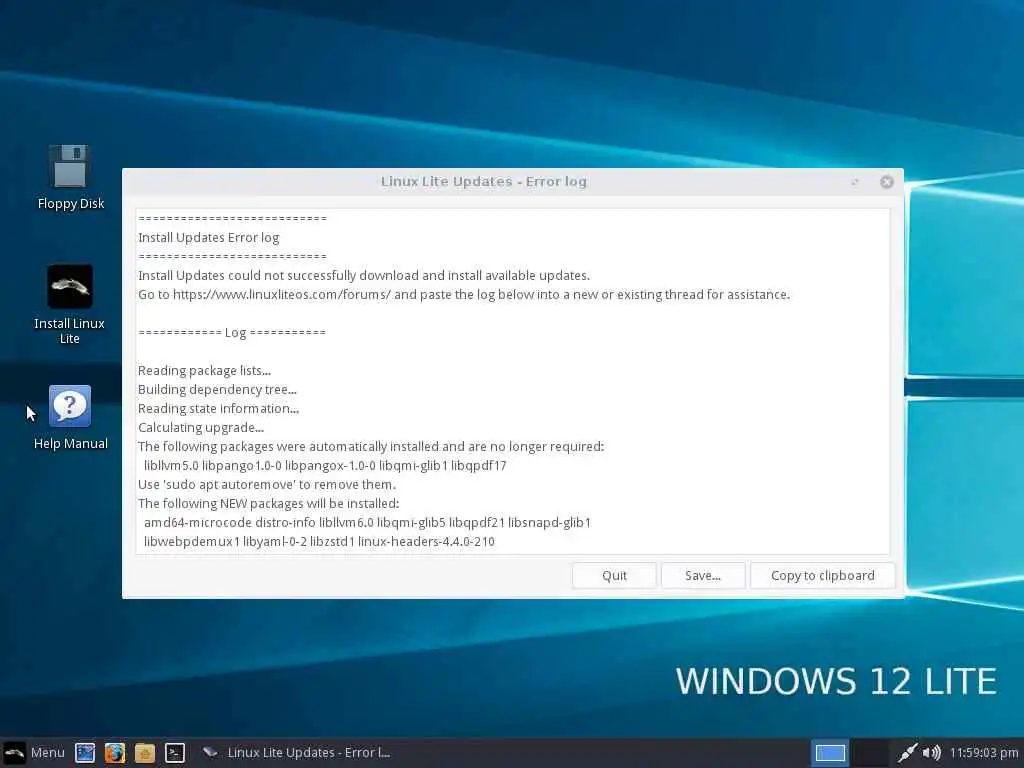Close the Error log window
Image resolution: width=1024 pixels, height=768 pixels.
886,182
